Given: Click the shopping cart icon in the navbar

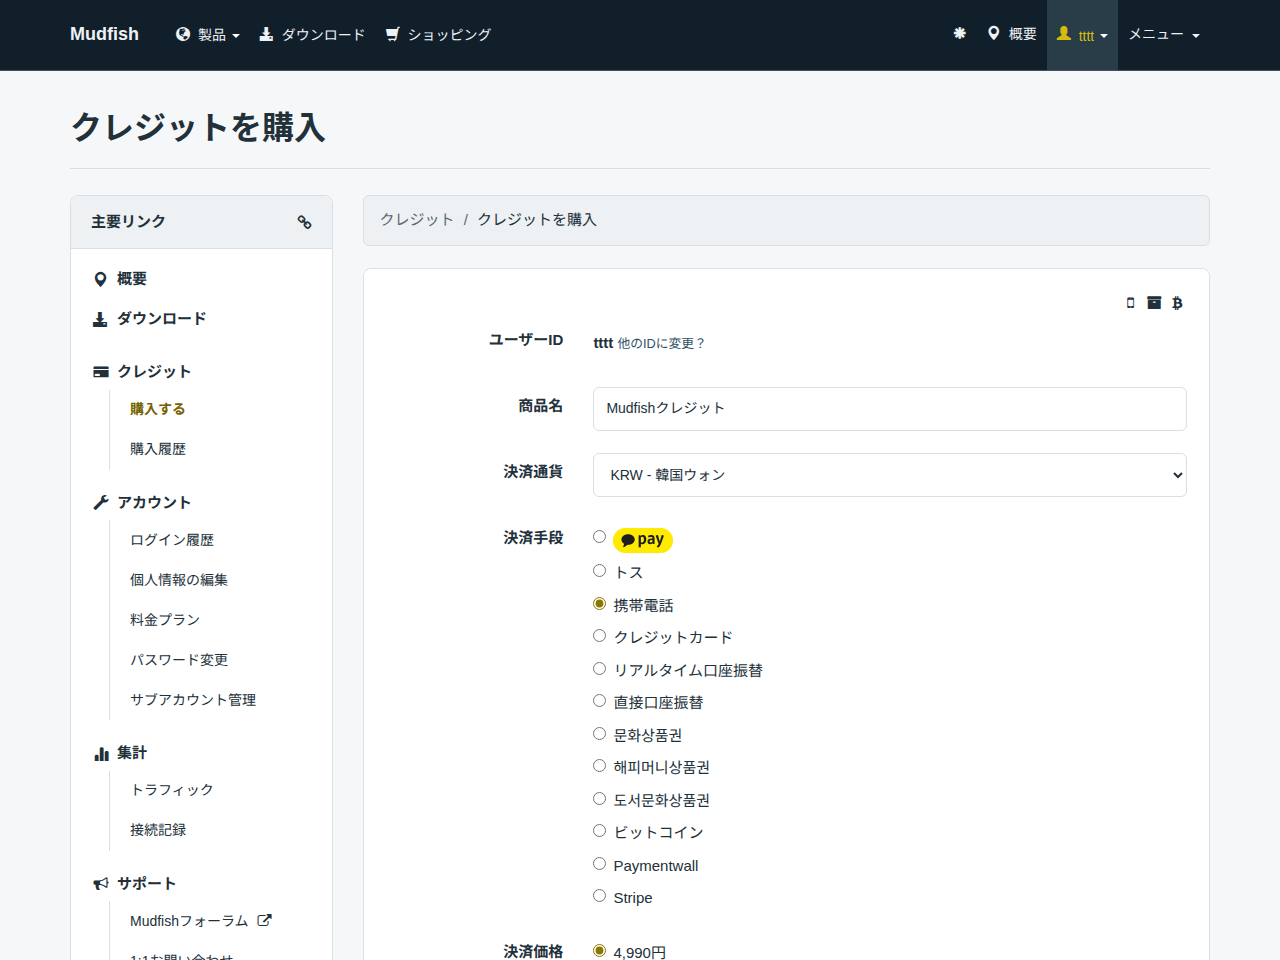Looking at the screenshot, I should 393,34.
